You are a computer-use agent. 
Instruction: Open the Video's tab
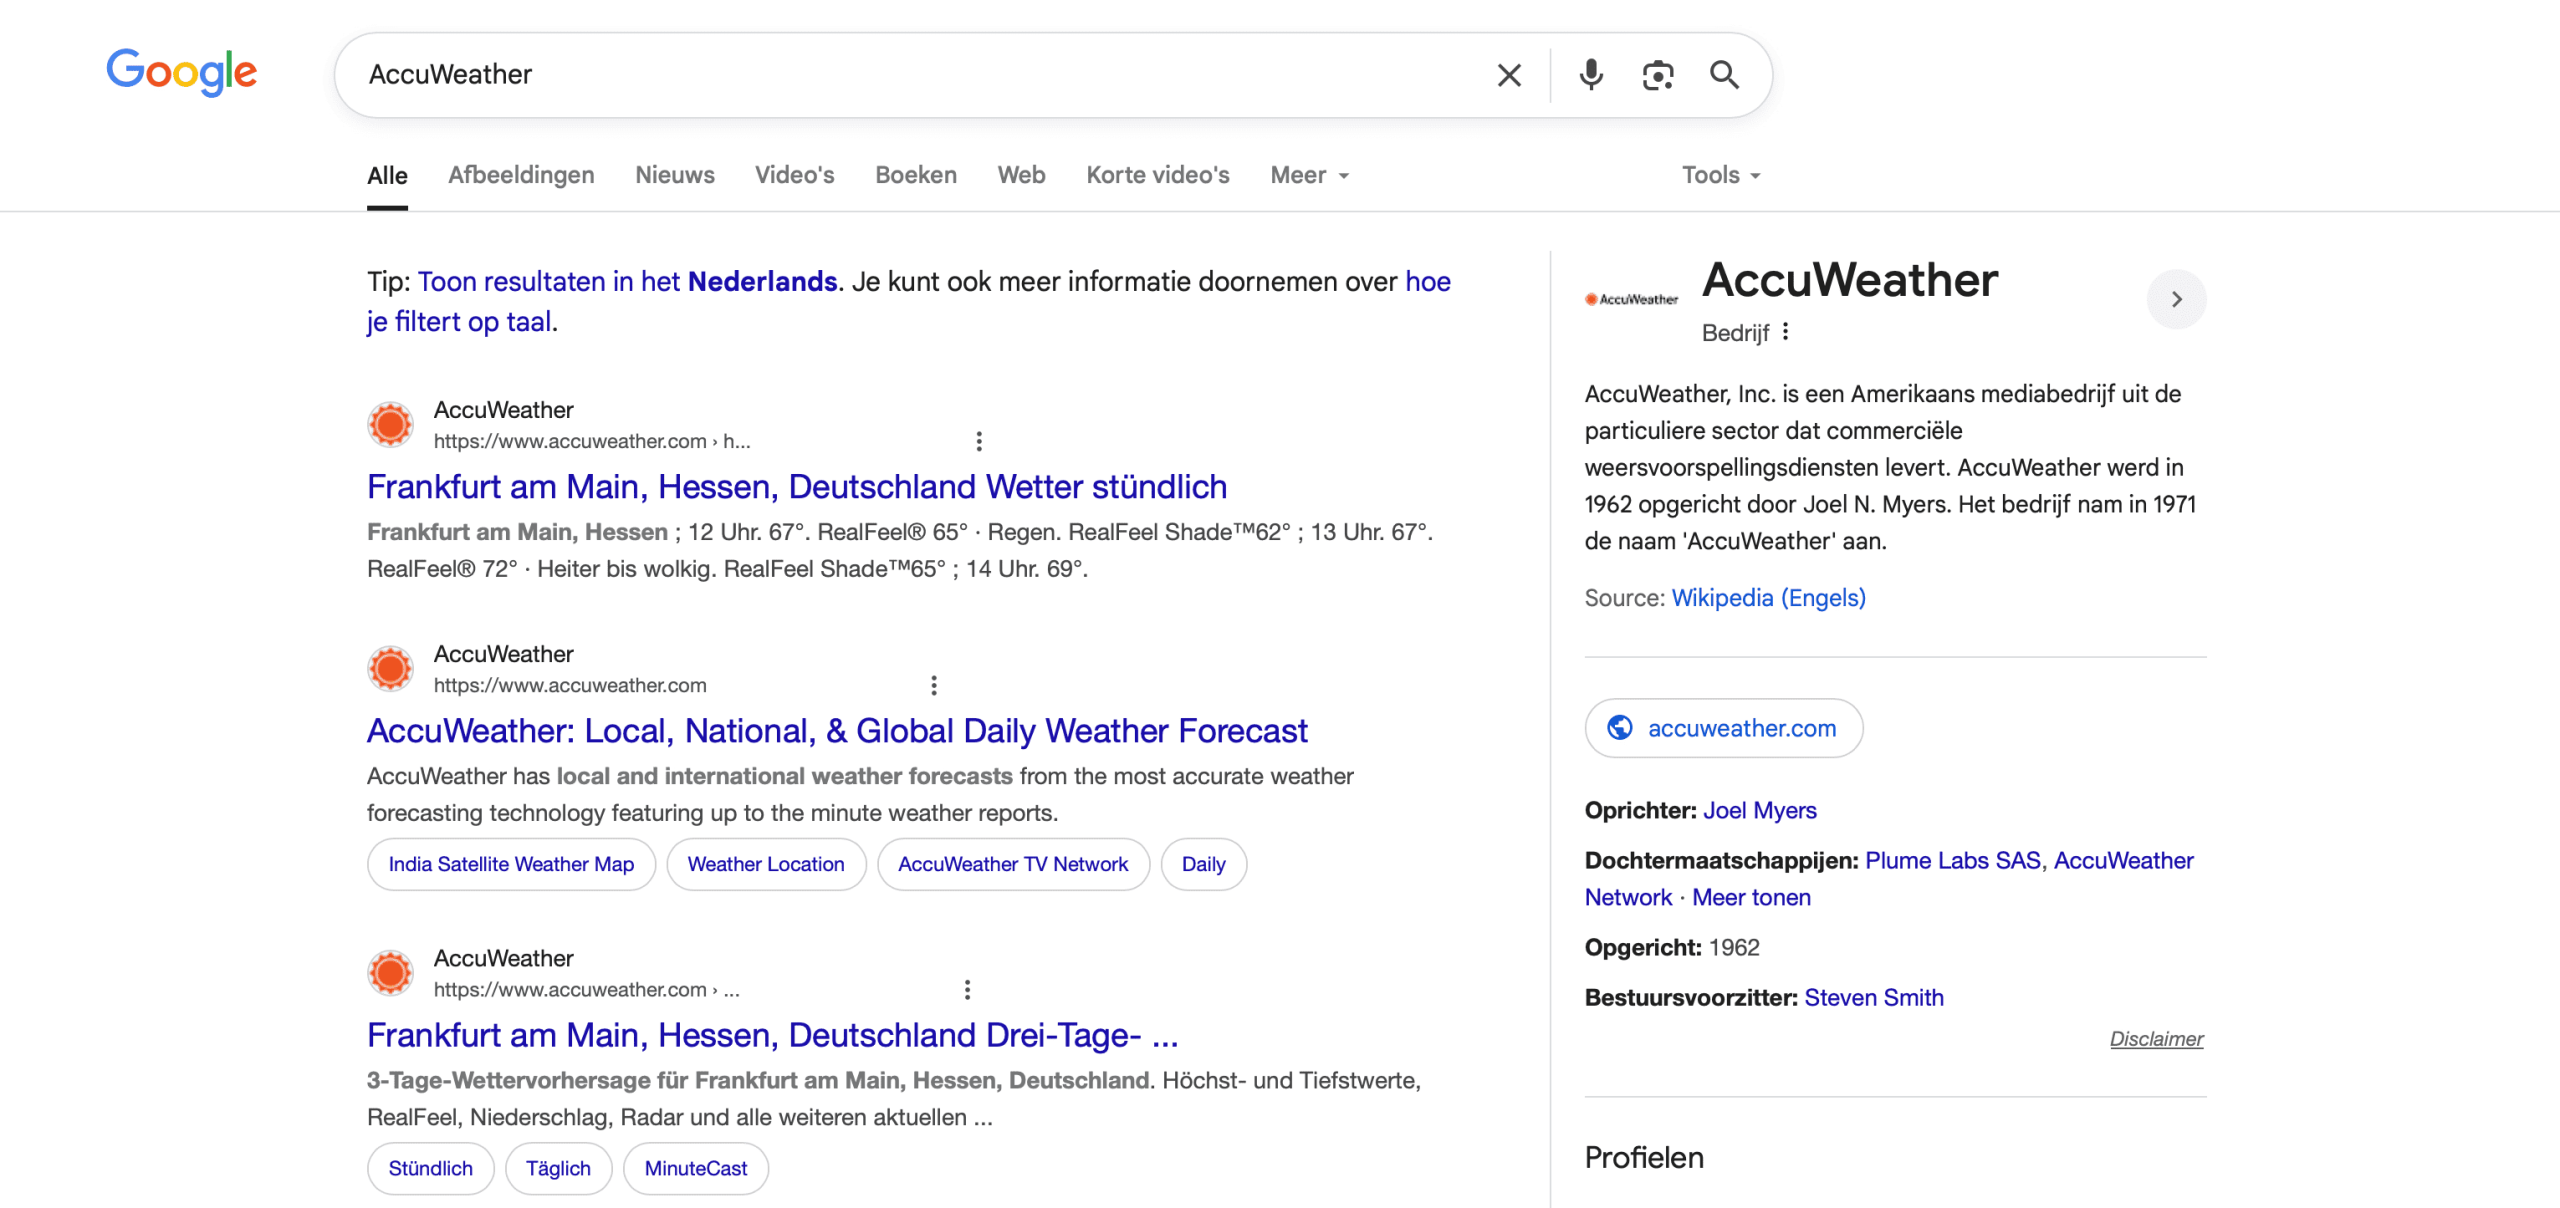(794, 175)
